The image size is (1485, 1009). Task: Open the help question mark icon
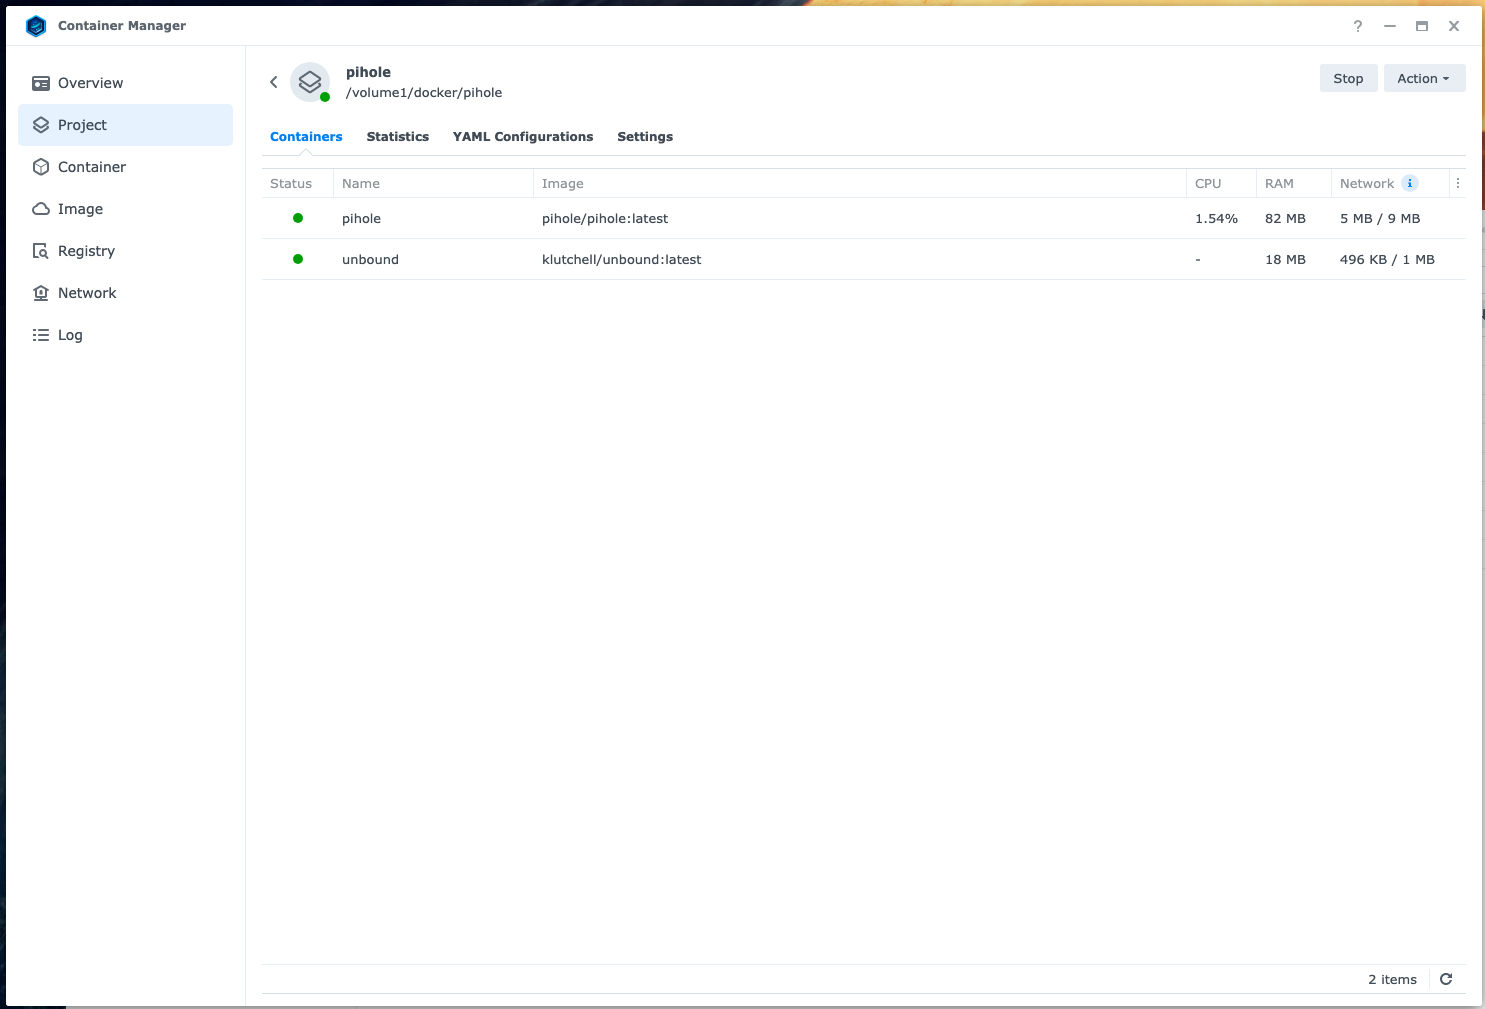[x=1358, y=26]
